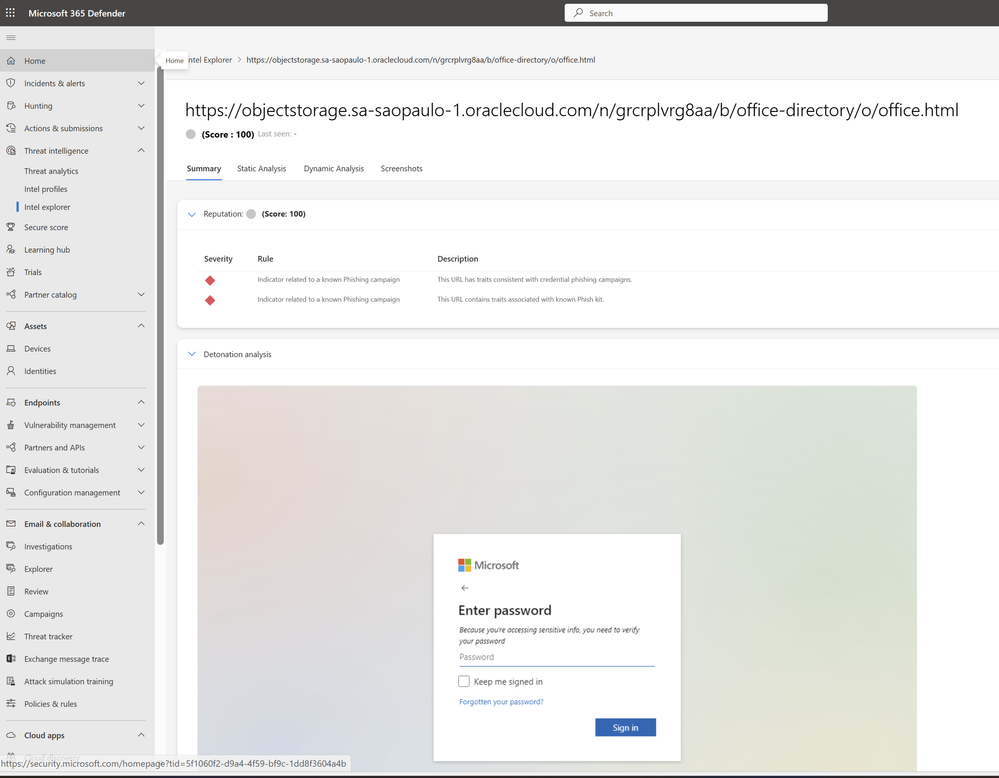The height and width of the screenshot is (778, 999).
Task: Collapse Email & collaboration chevron
Action: (141, 524)
